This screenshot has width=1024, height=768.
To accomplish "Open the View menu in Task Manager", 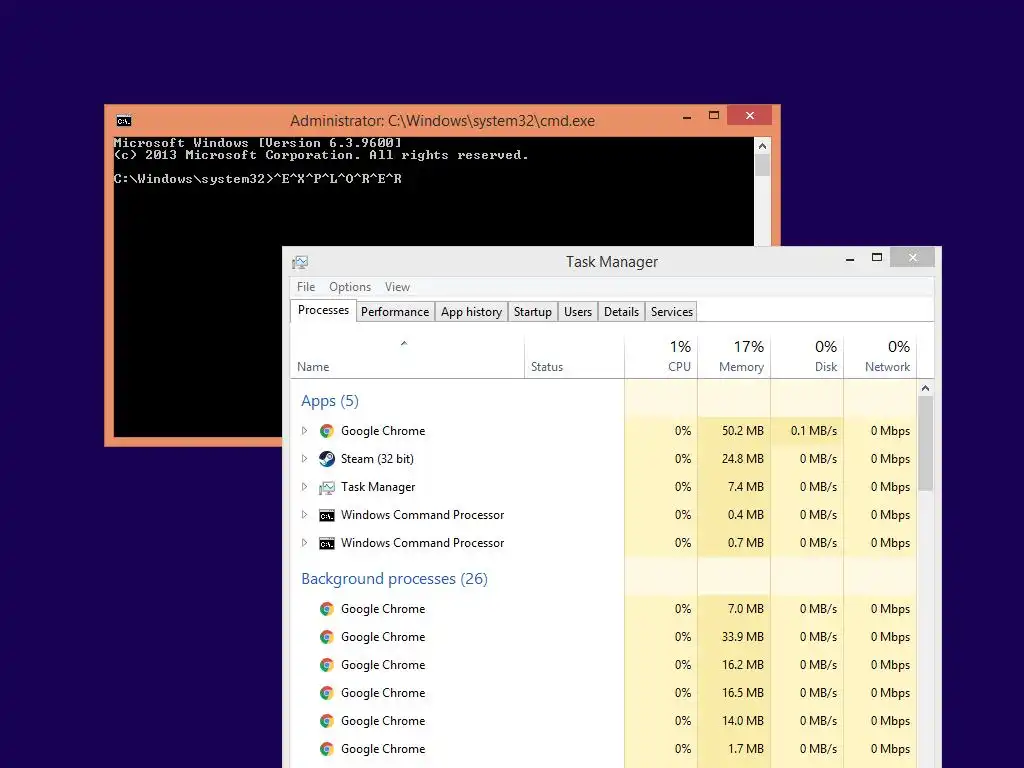I will coord(397,287).
